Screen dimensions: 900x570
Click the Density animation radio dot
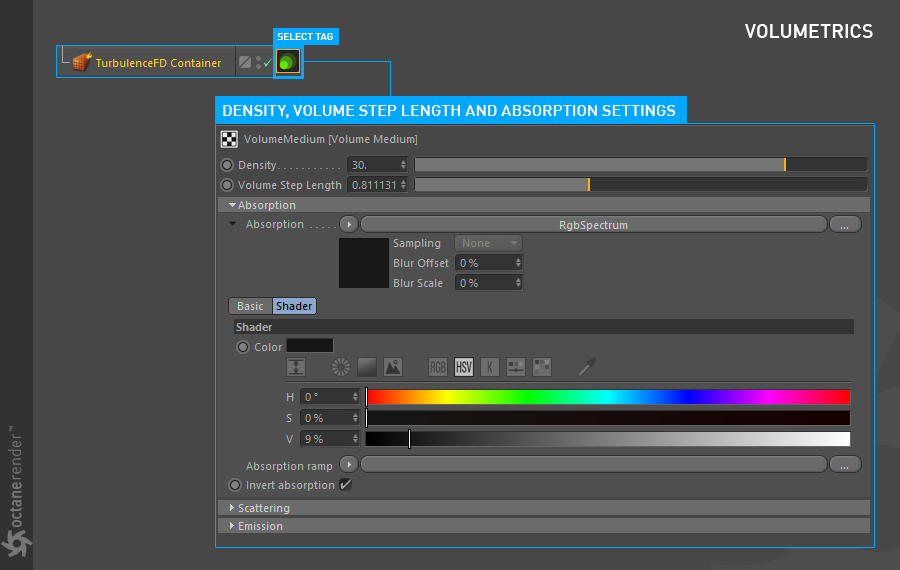point(227,165)
